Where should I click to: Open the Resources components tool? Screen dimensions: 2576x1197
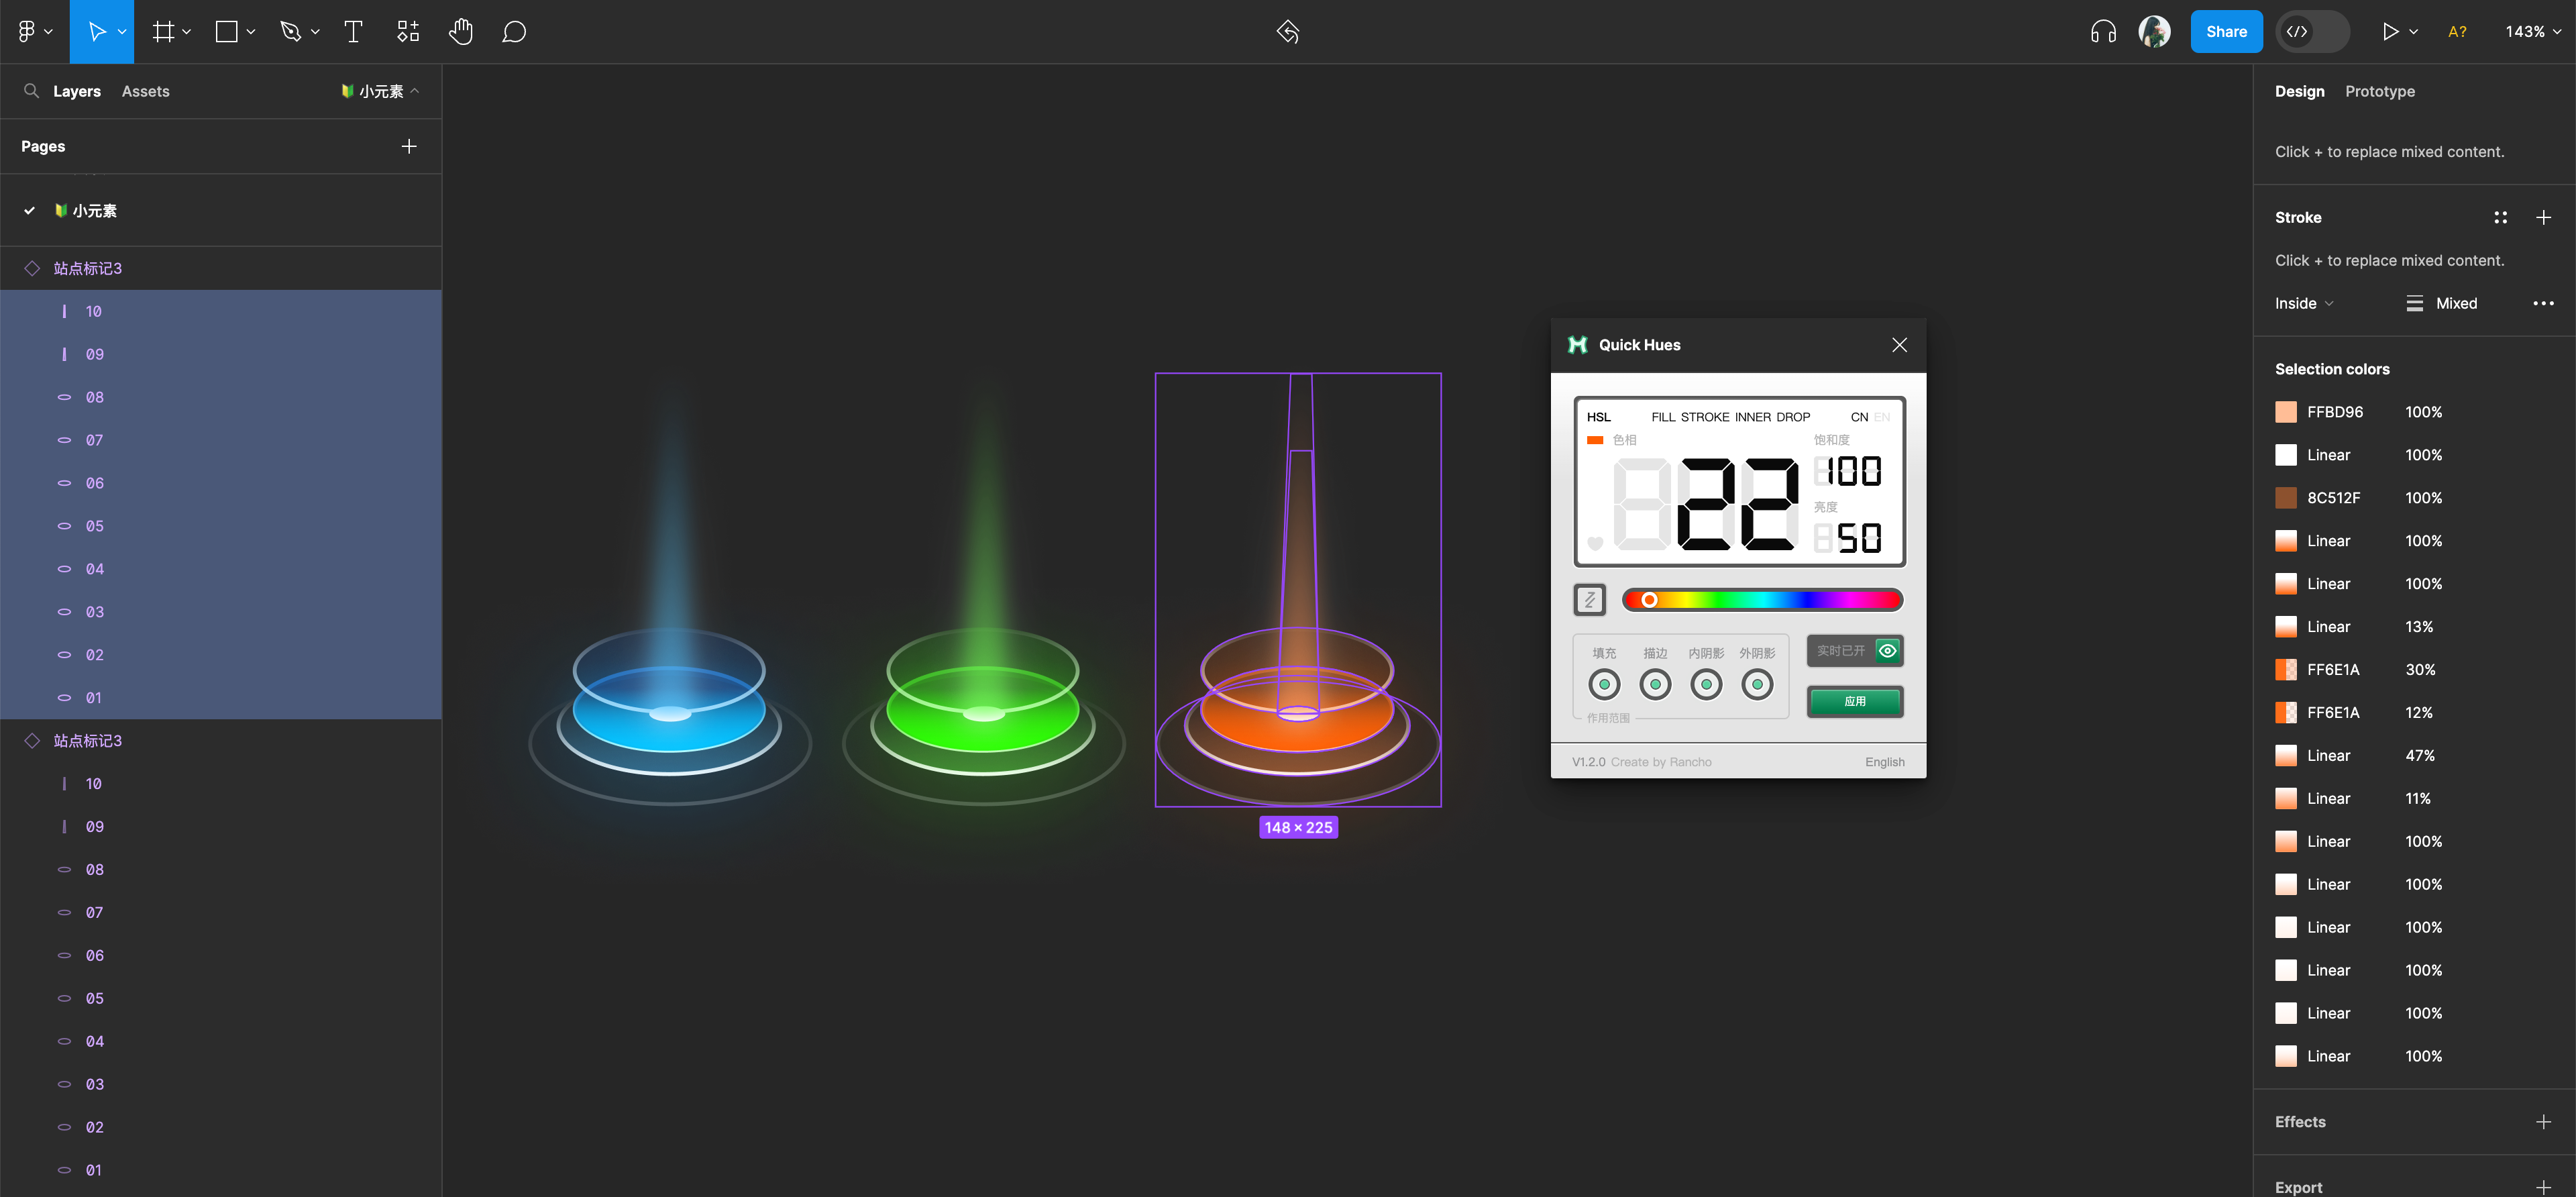[x=408, y=32]
